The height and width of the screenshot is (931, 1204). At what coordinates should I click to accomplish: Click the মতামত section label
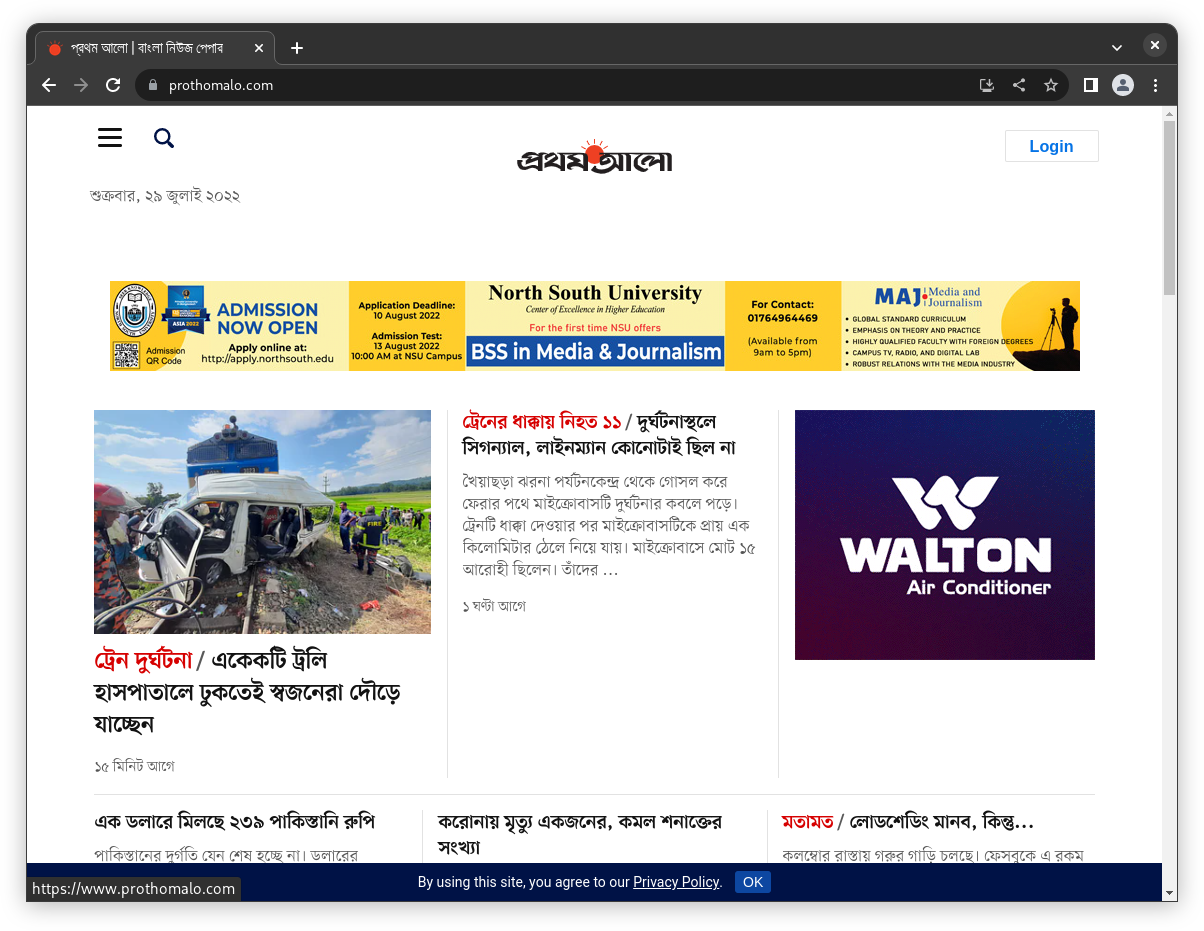click(x=807, y=821)
